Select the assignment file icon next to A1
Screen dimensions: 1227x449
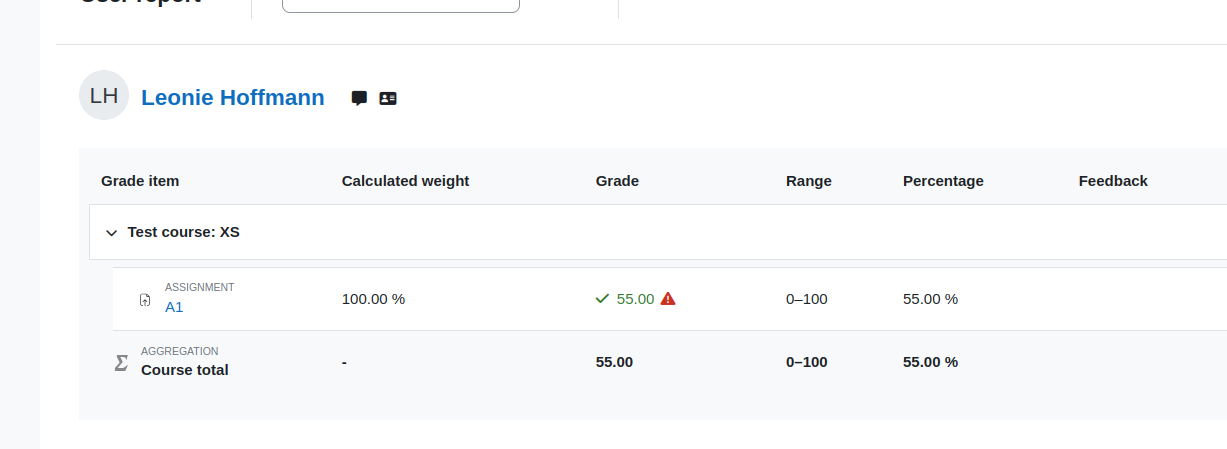click(x=146, y=299)
